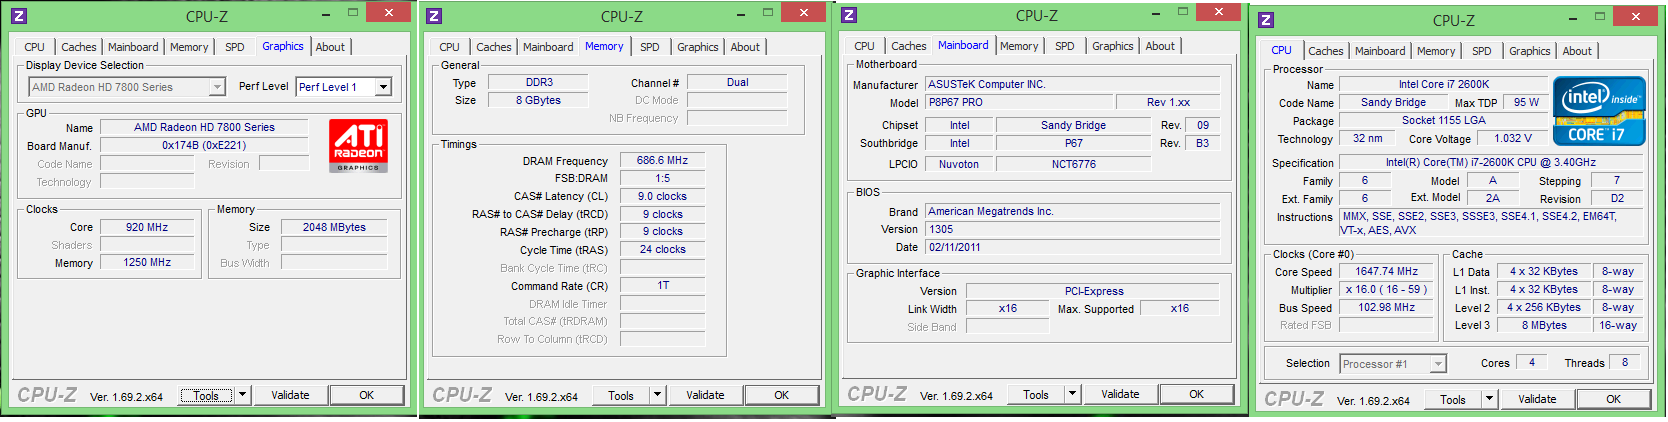
Task: Click the BIOS date 02/11/2011
Action: click(1072, 247)
